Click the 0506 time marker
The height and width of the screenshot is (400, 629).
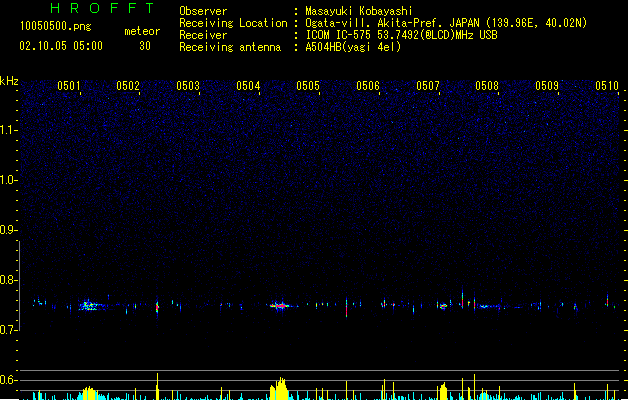click(x=368, y=86)
